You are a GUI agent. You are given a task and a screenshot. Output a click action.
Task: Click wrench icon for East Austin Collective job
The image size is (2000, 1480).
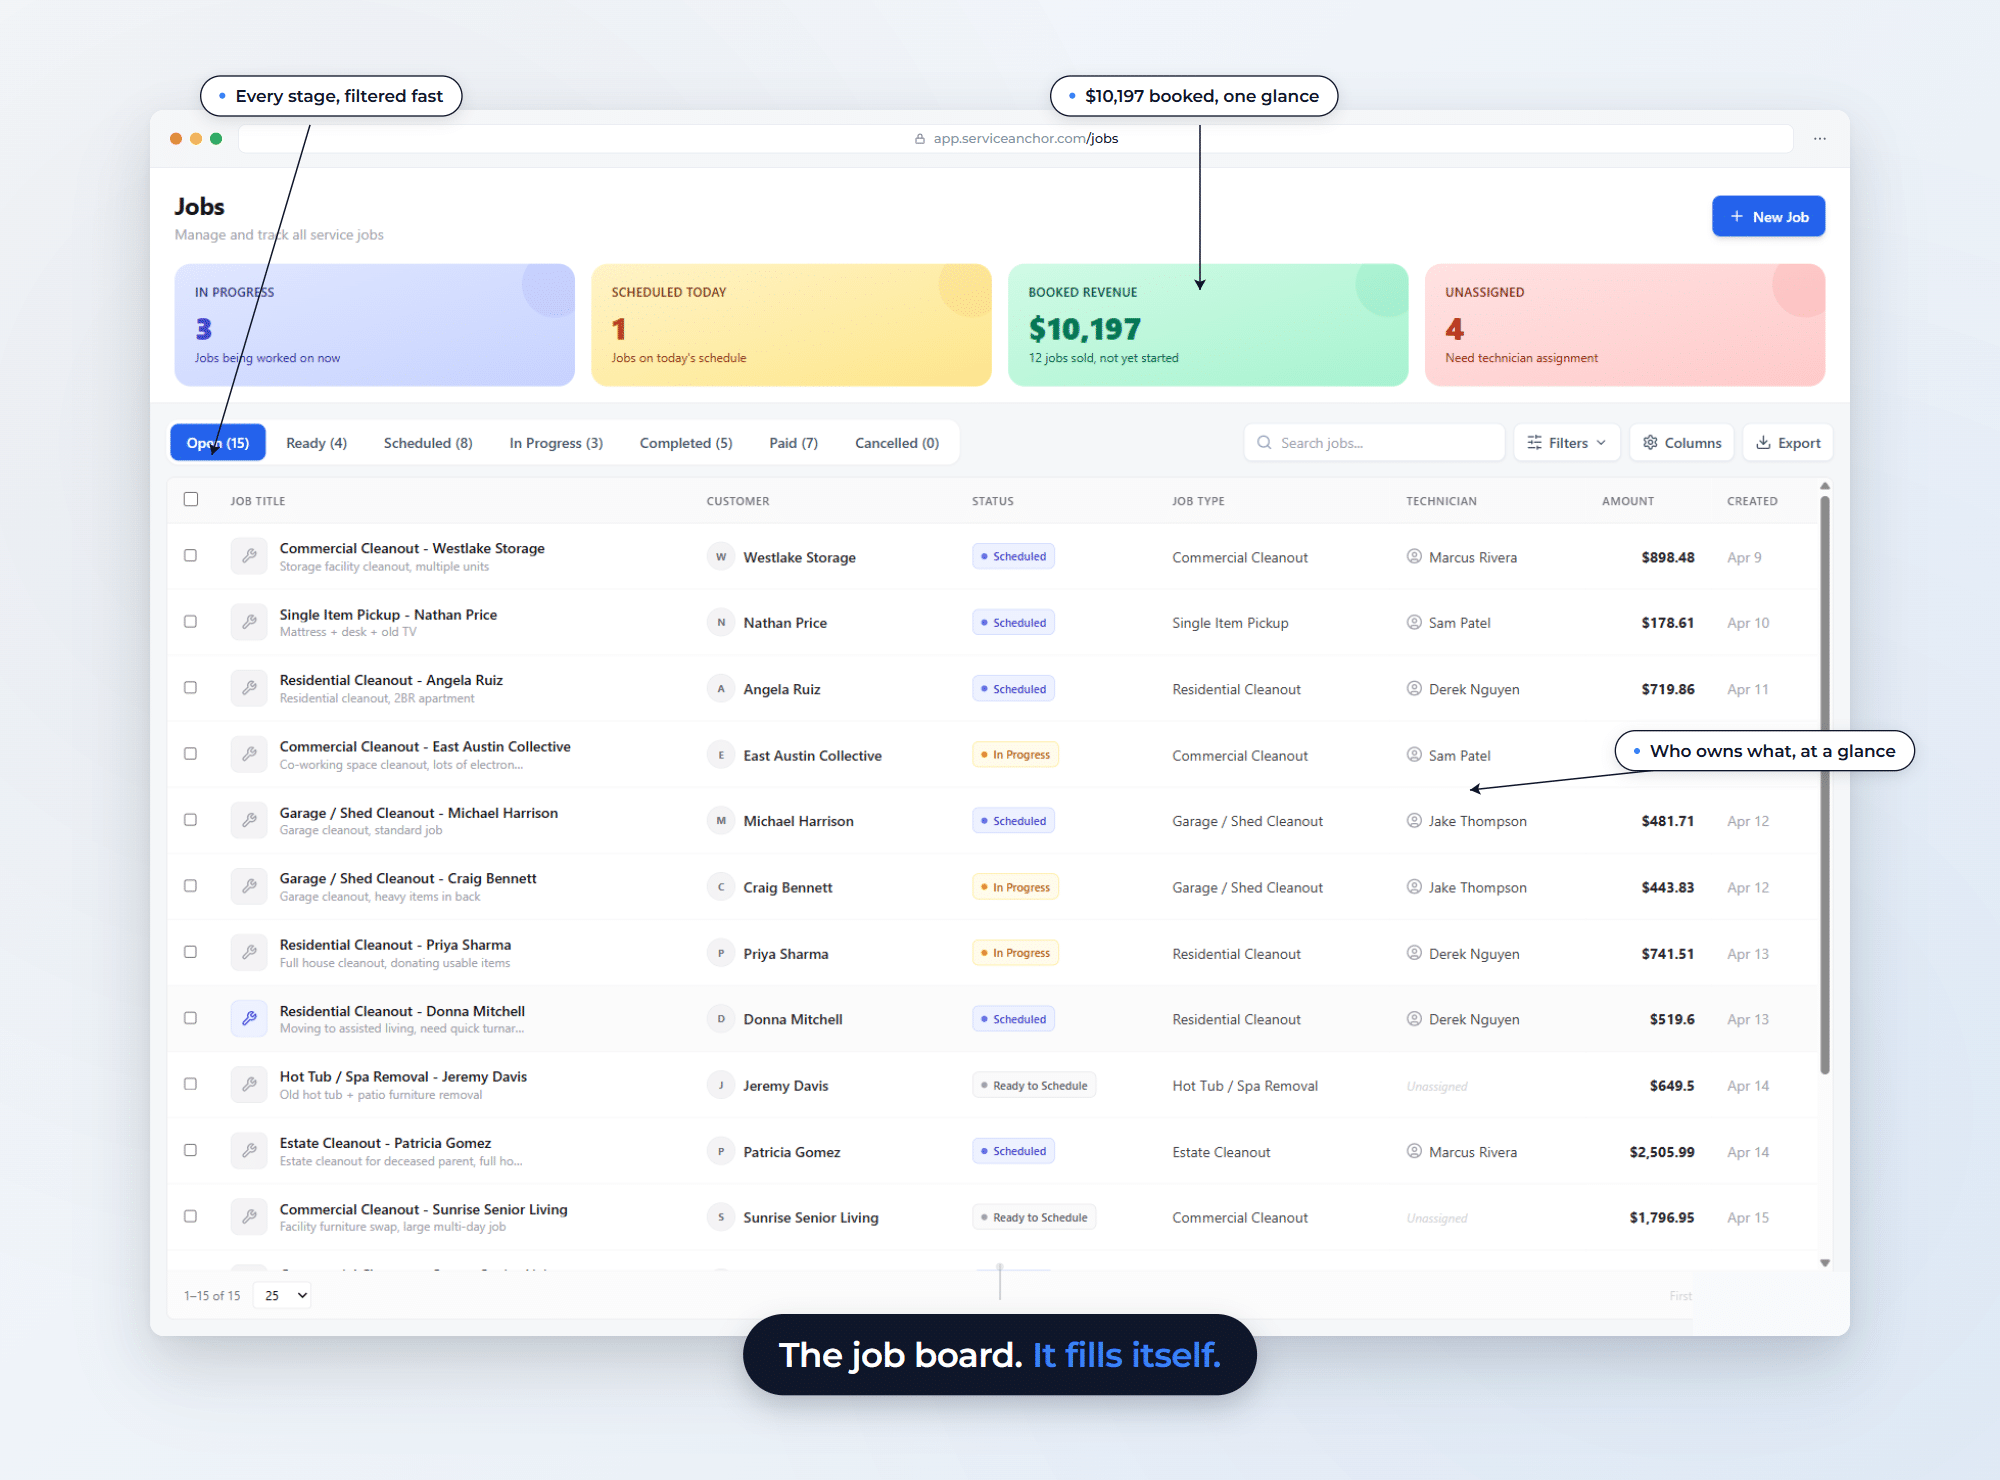click(x=249, y=754)
